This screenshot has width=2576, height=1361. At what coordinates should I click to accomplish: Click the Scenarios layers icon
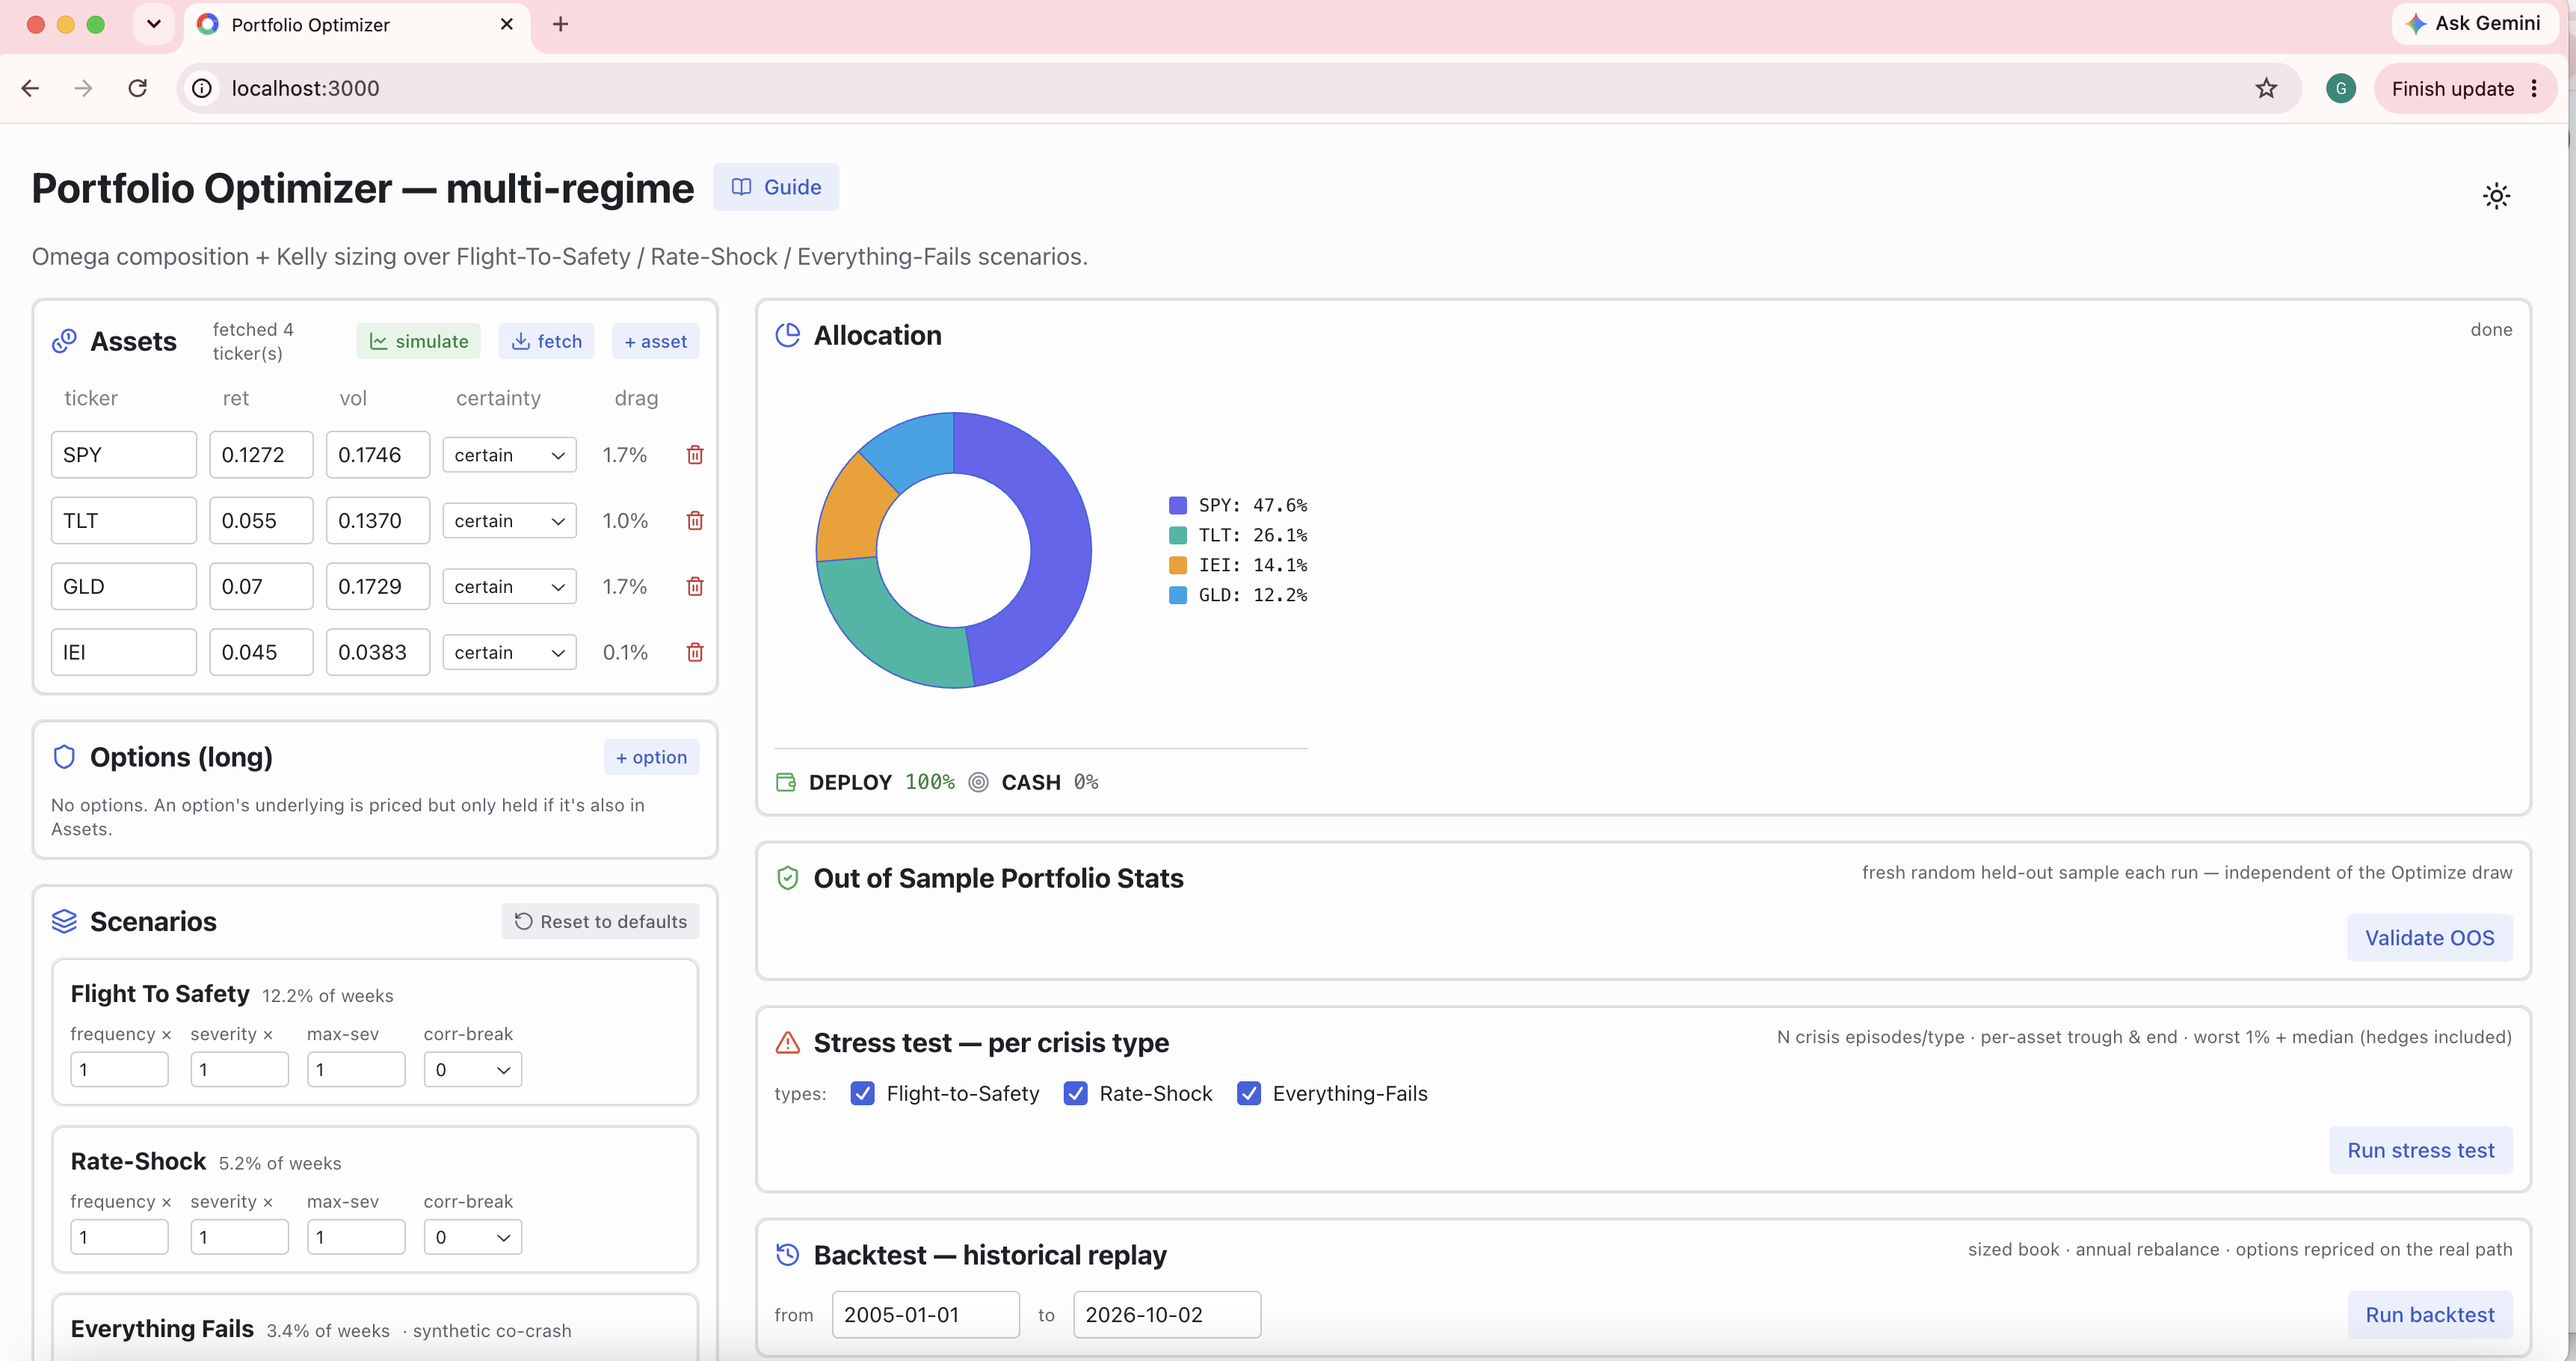pos(64,921)
